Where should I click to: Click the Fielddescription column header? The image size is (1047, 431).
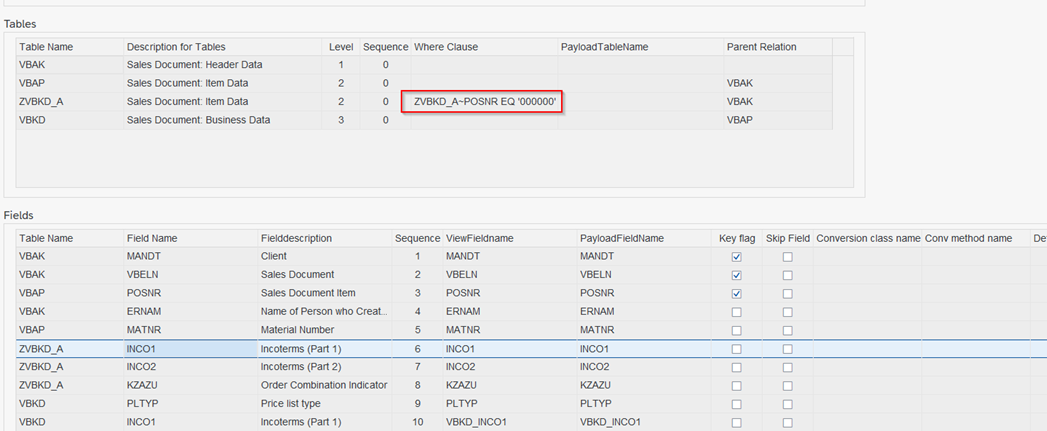point(296,239)
